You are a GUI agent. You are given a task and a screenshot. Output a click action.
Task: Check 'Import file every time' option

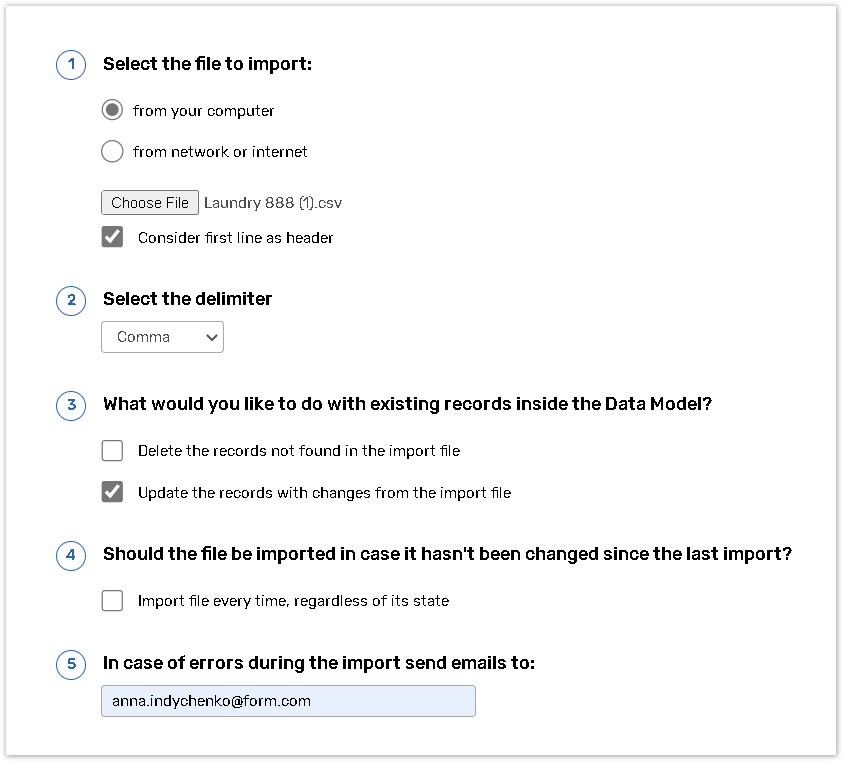click(113, 601)
